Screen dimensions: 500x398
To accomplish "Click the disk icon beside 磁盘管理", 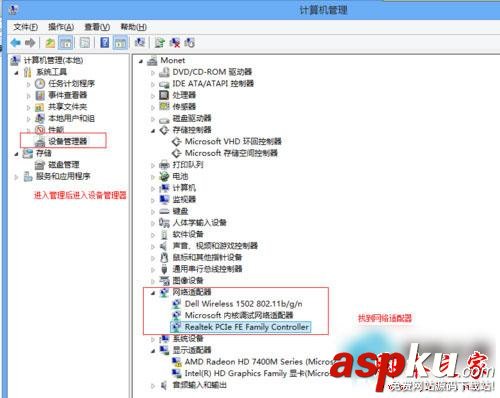I will point(40,165).
